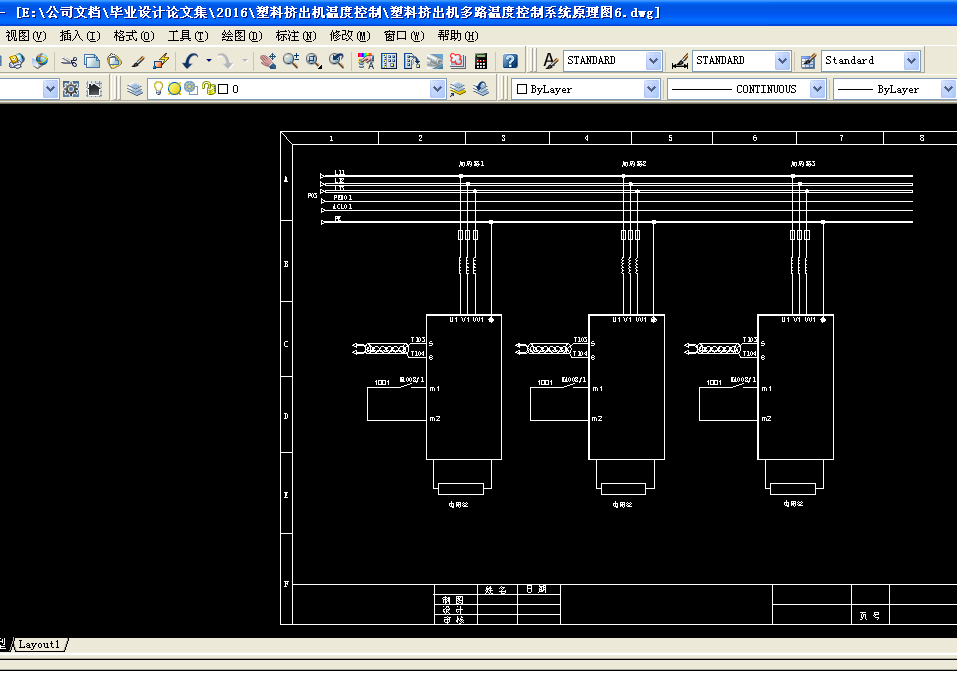This screenshot has height=679, width=957.
Task: Click Make Object's Layer Current icon
Action: click(x=458, y=89)
